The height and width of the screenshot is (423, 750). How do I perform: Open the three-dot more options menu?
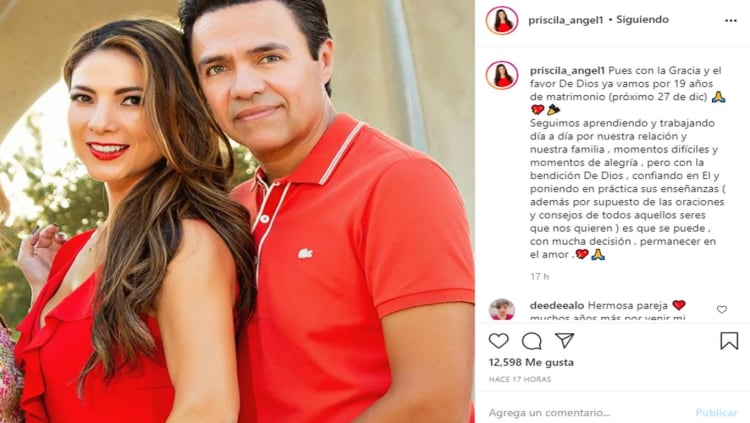(730, 21)
